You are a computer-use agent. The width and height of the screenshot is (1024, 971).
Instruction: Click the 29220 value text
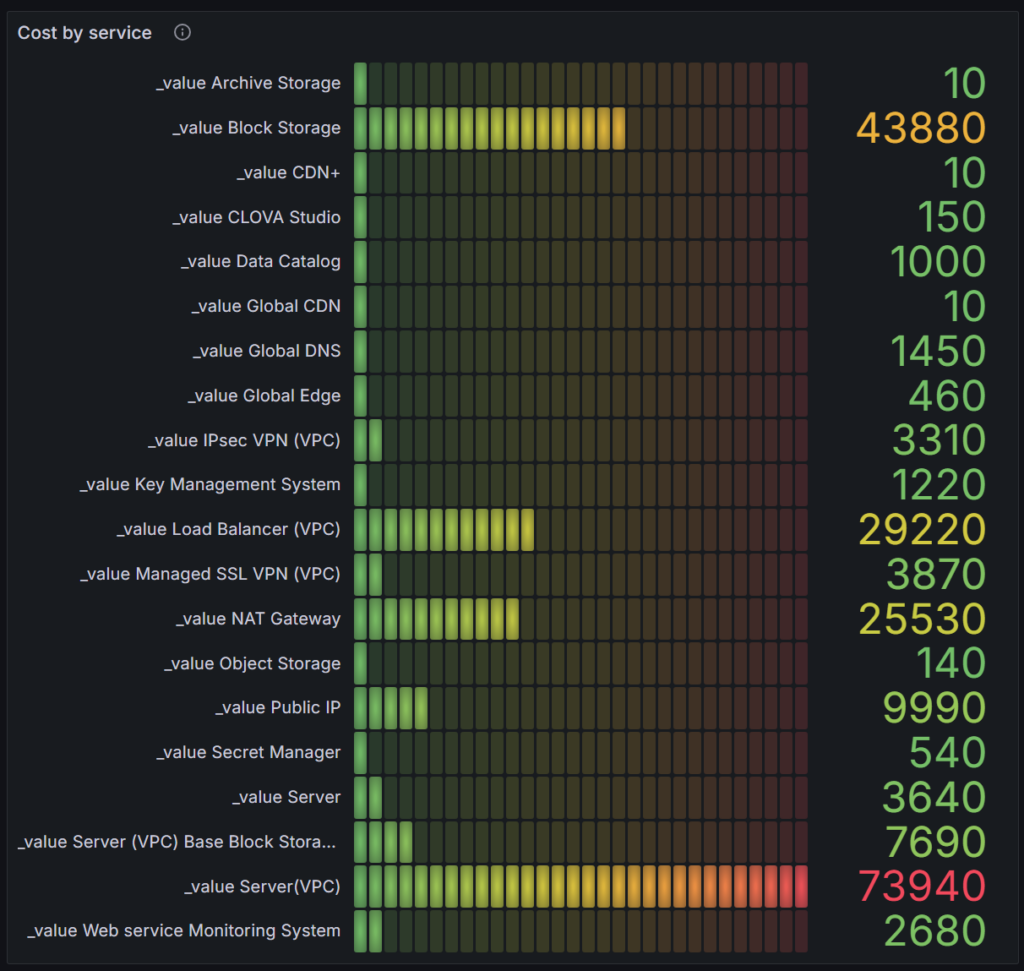click(x=922, y=529)
